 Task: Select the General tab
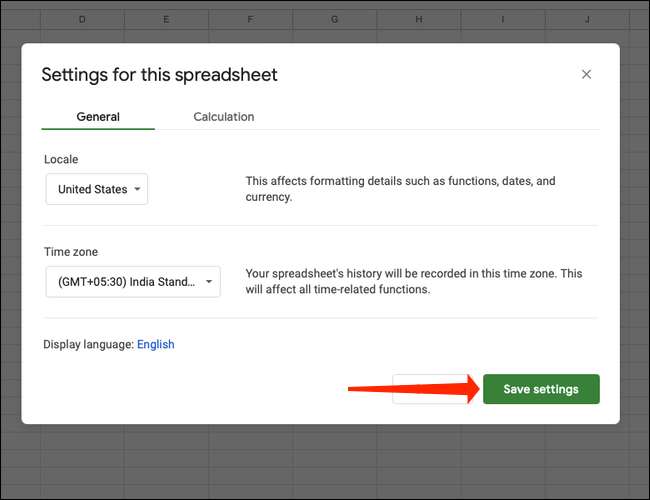click(98, 117)
